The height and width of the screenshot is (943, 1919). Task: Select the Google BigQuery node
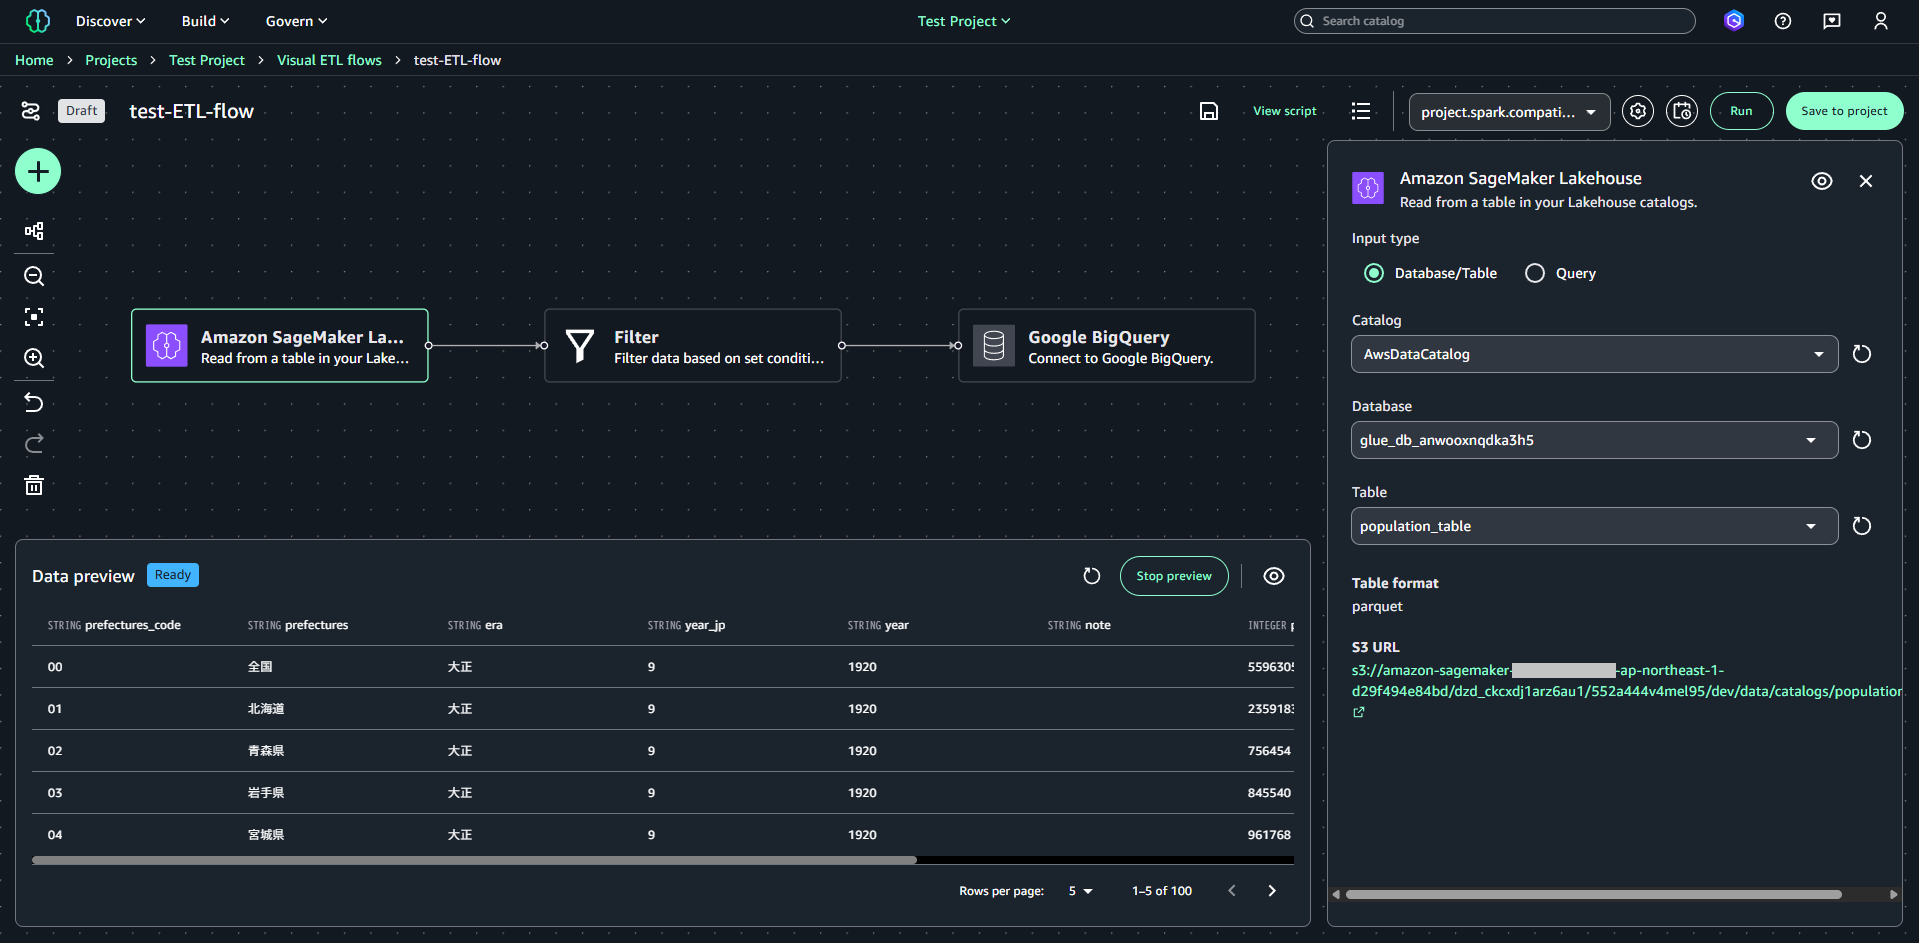pyautogui.click(x=1106, y=346)
